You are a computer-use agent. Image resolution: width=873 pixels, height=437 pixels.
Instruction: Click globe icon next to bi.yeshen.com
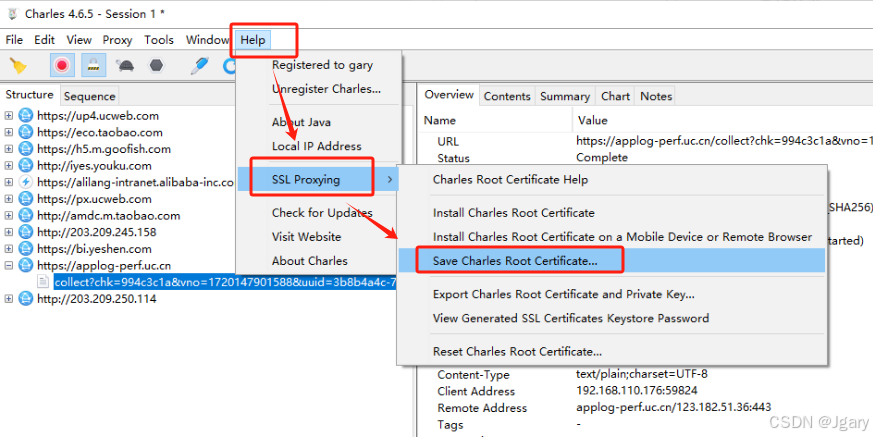(x=26, y=249)
